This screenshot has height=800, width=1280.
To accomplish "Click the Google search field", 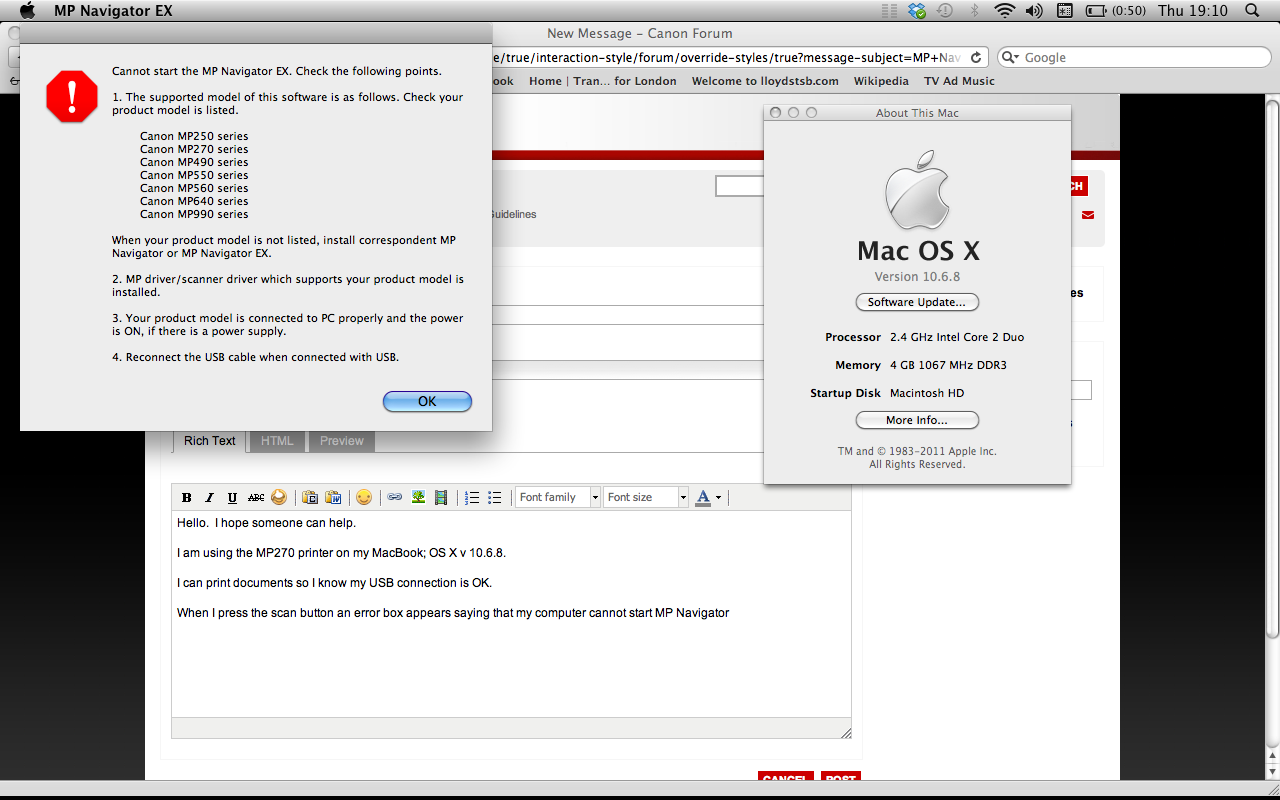I will pyautogui.click(x=1130, y=57).
